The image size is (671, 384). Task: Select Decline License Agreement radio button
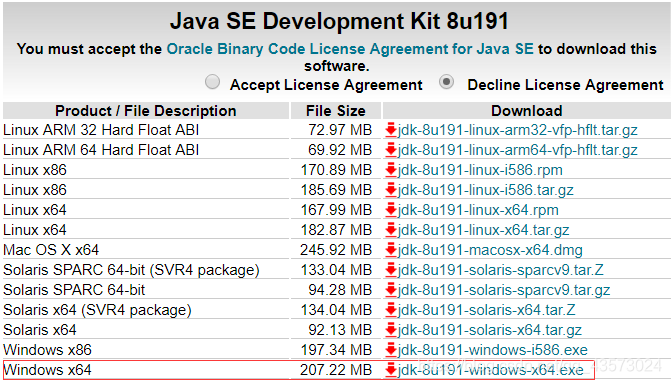coord(446,82)
